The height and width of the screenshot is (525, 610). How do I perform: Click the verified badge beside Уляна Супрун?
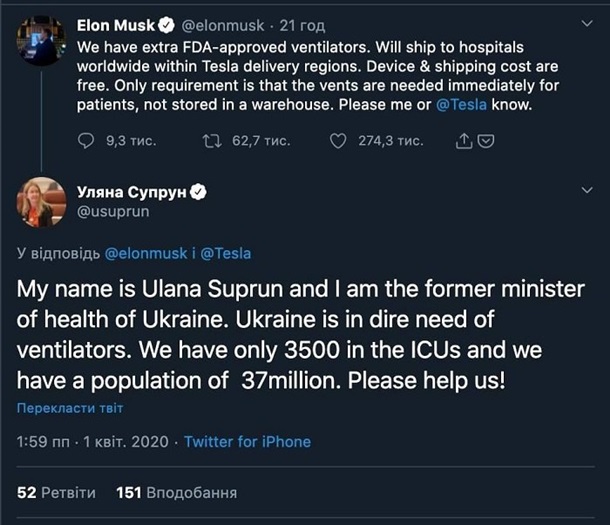[199, 188]
